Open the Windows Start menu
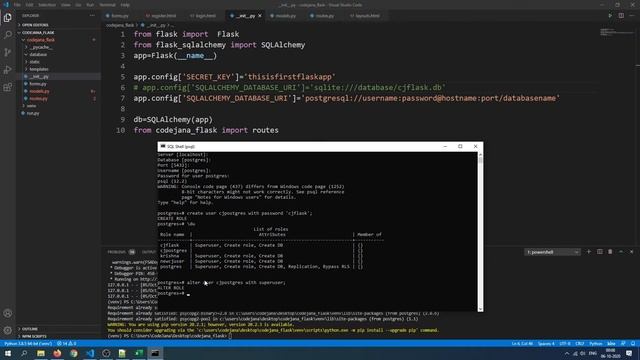Screen dimensions: 640x360 pos(8,353)
